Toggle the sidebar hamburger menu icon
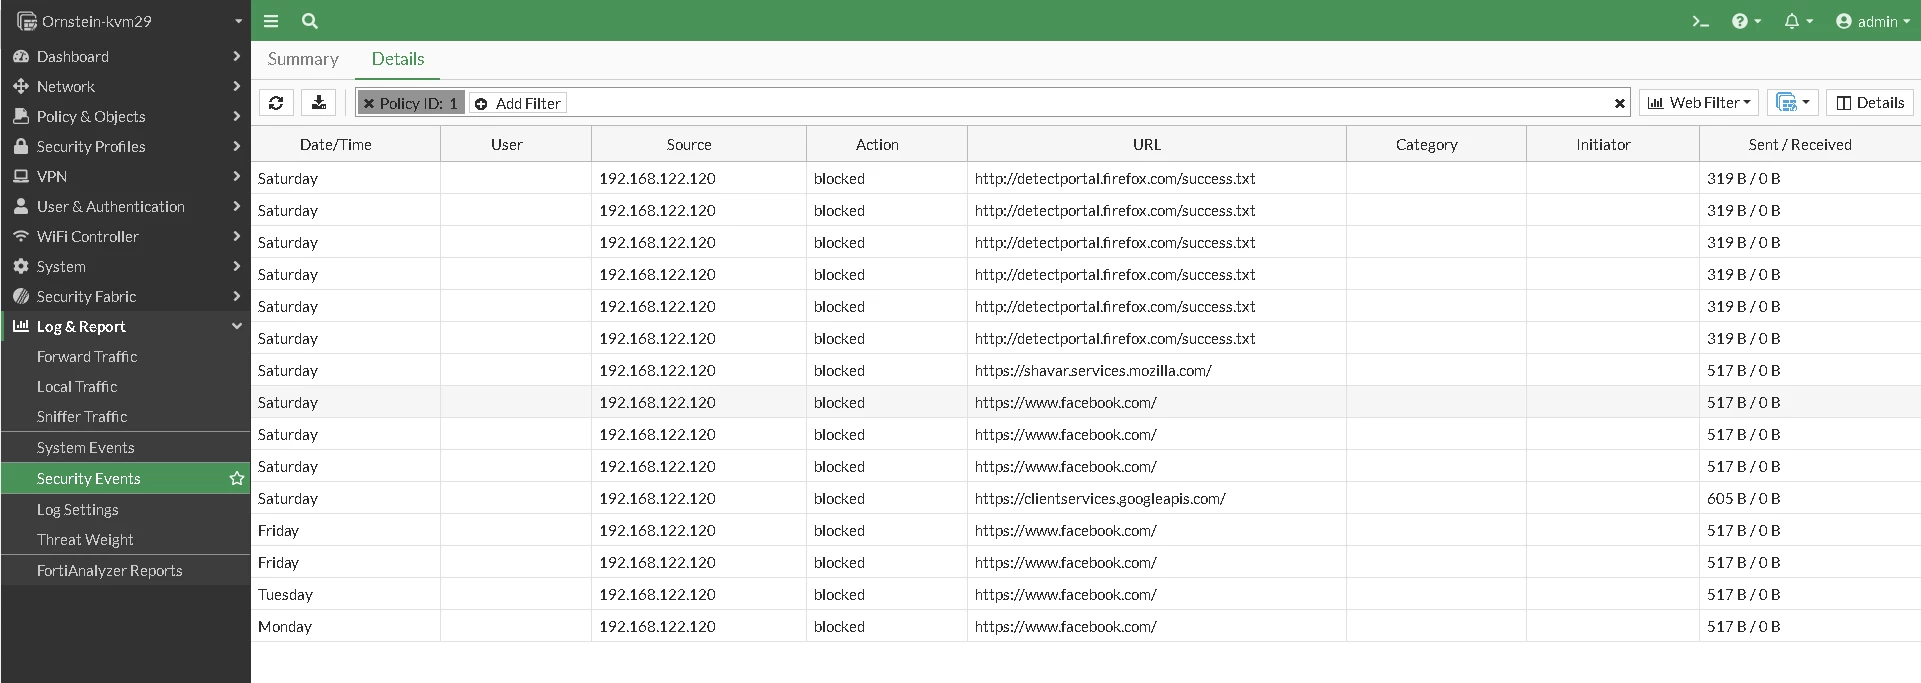Viewport: 1921px width, 683px height. (271, 21)
